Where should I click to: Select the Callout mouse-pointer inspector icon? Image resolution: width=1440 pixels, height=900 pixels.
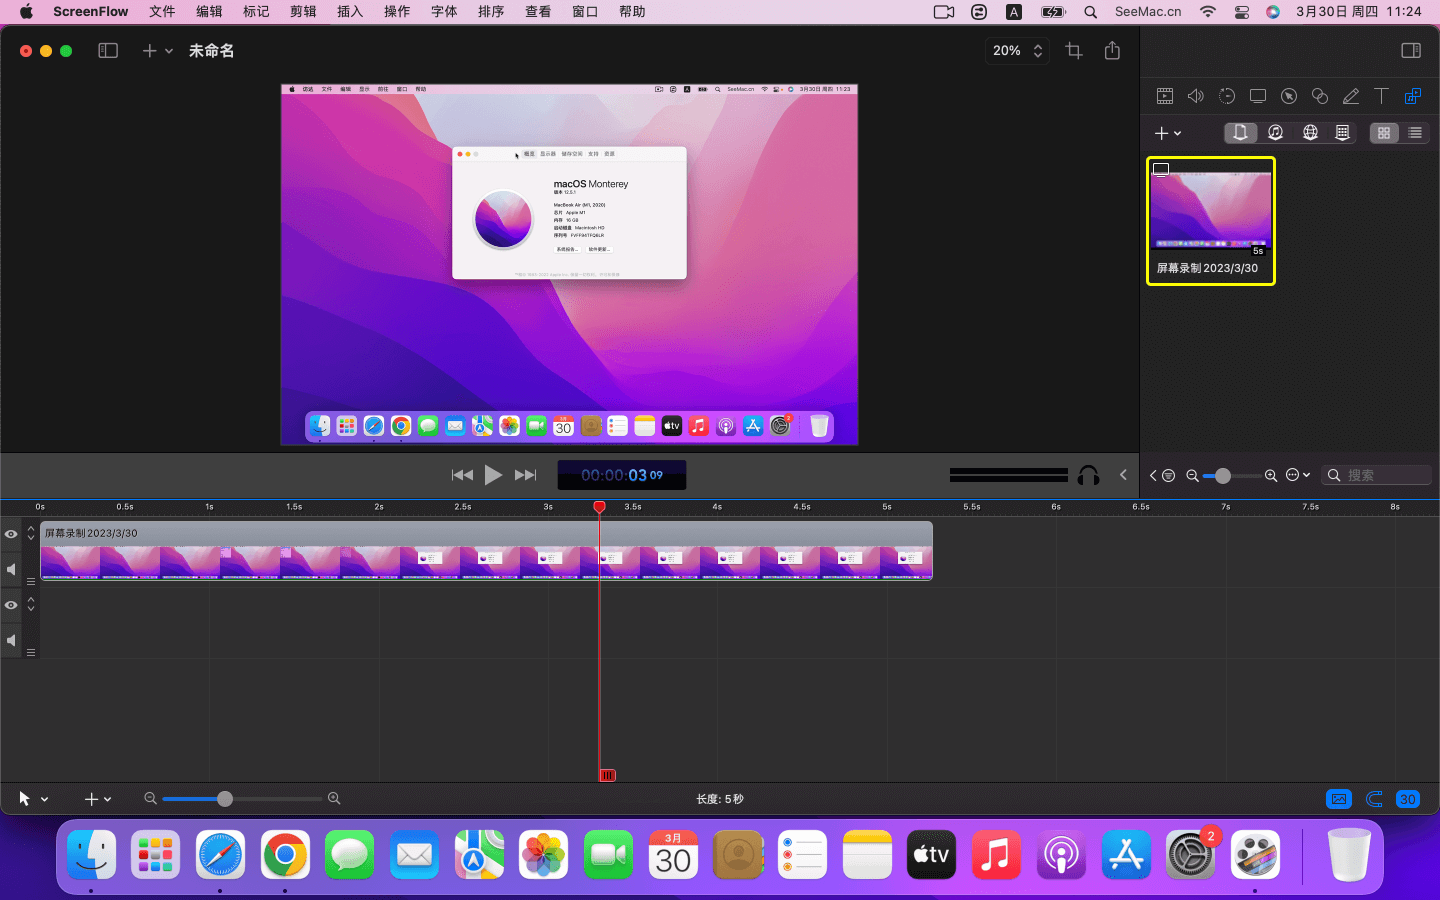(1289, 96)
